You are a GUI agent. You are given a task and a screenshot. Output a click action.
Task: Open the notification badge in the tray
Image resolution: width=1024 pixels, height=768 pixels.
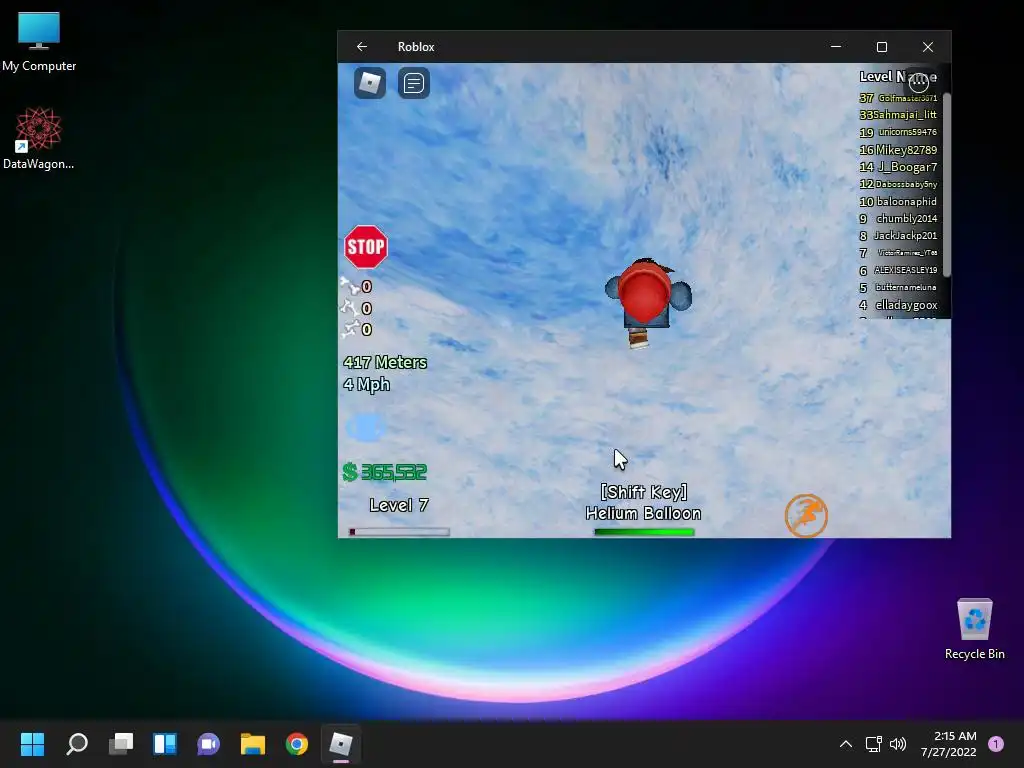click(996, 744)
